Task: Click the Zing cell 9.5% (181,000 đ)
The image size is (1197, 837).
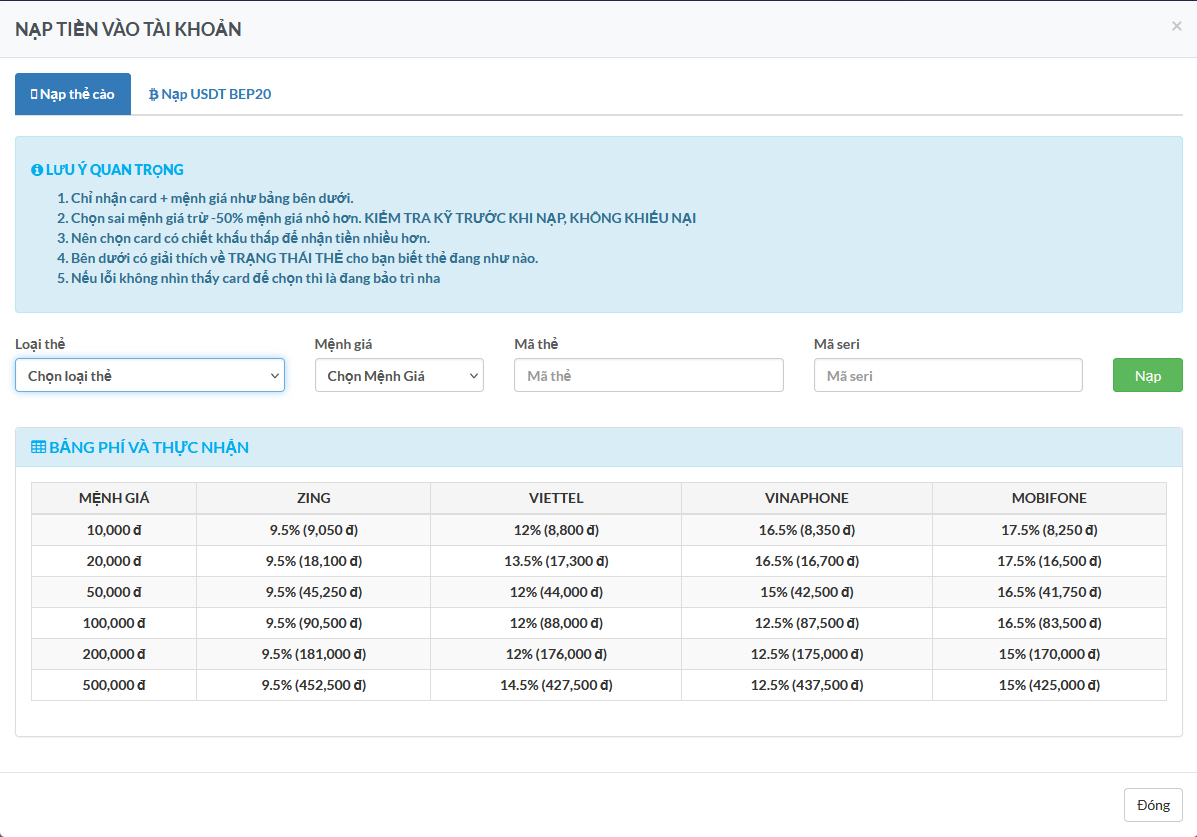Action: click(314, 654)
